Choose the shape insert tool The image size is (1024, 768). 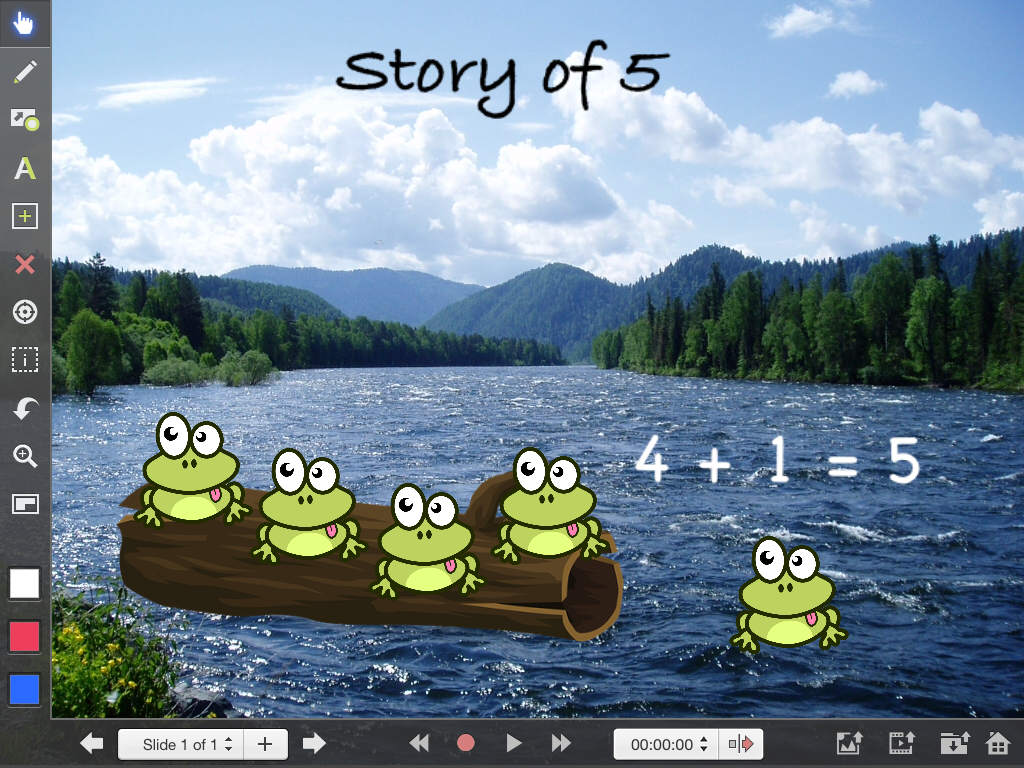click(25, 120)
